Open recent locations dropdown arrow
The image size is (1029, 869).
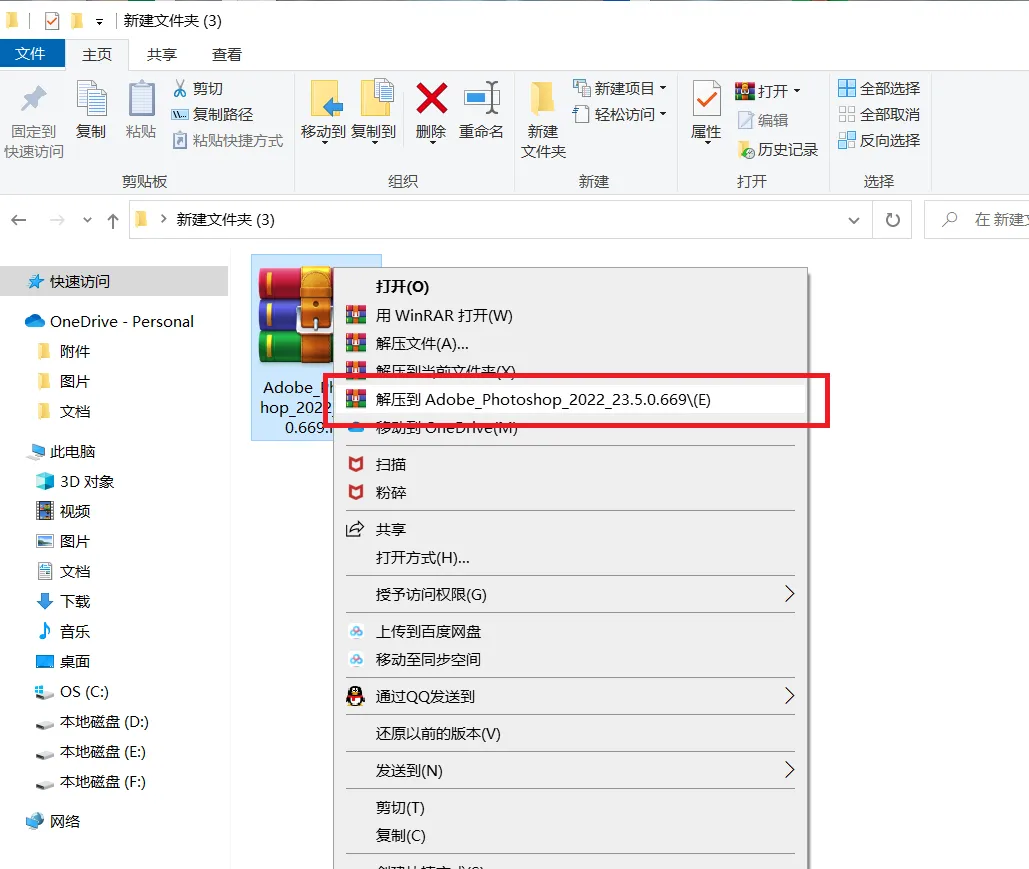tap(87, 220)
